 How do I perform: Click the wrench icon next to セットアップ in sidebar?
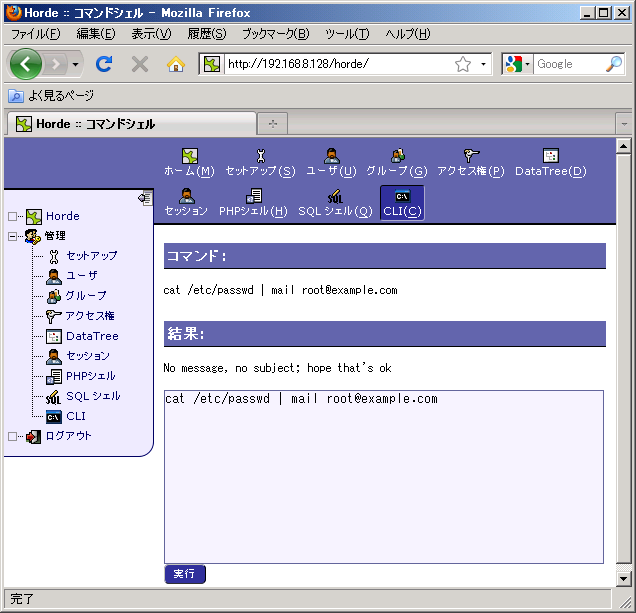(54, 256)
